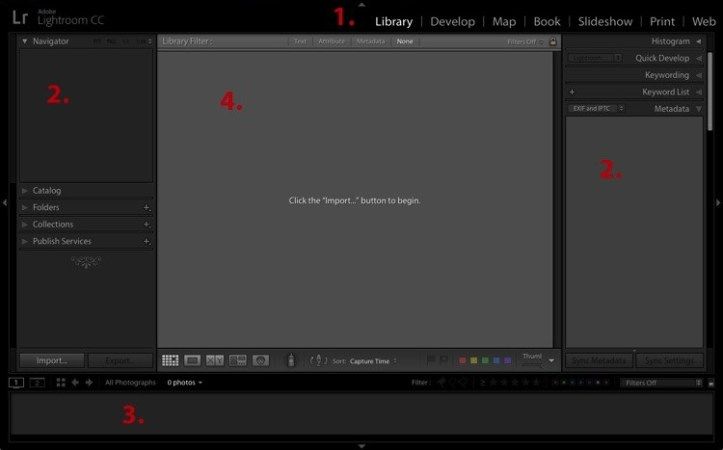Select the Painter spray can tool
Screen dimensions: 723x450
click(291, 360)
